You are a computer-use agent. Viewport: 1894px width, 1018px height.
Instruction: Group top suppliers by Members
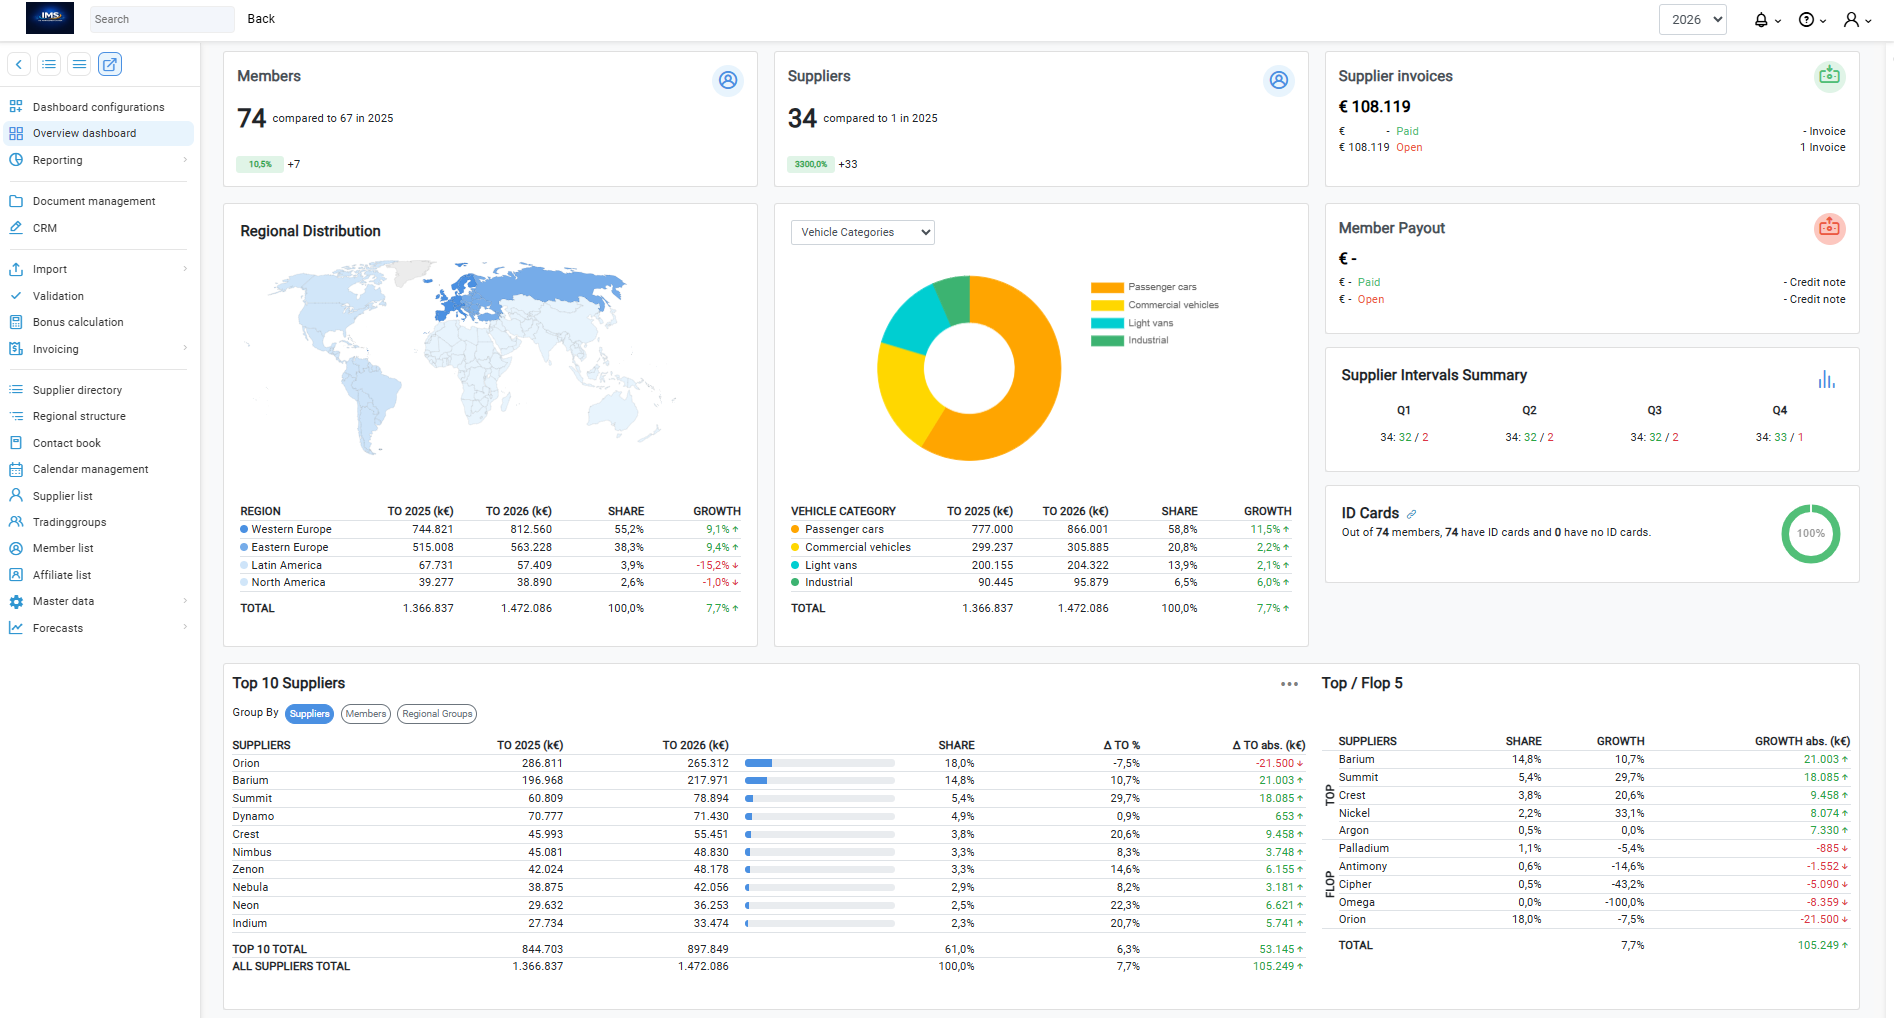(x=366, y=714)
